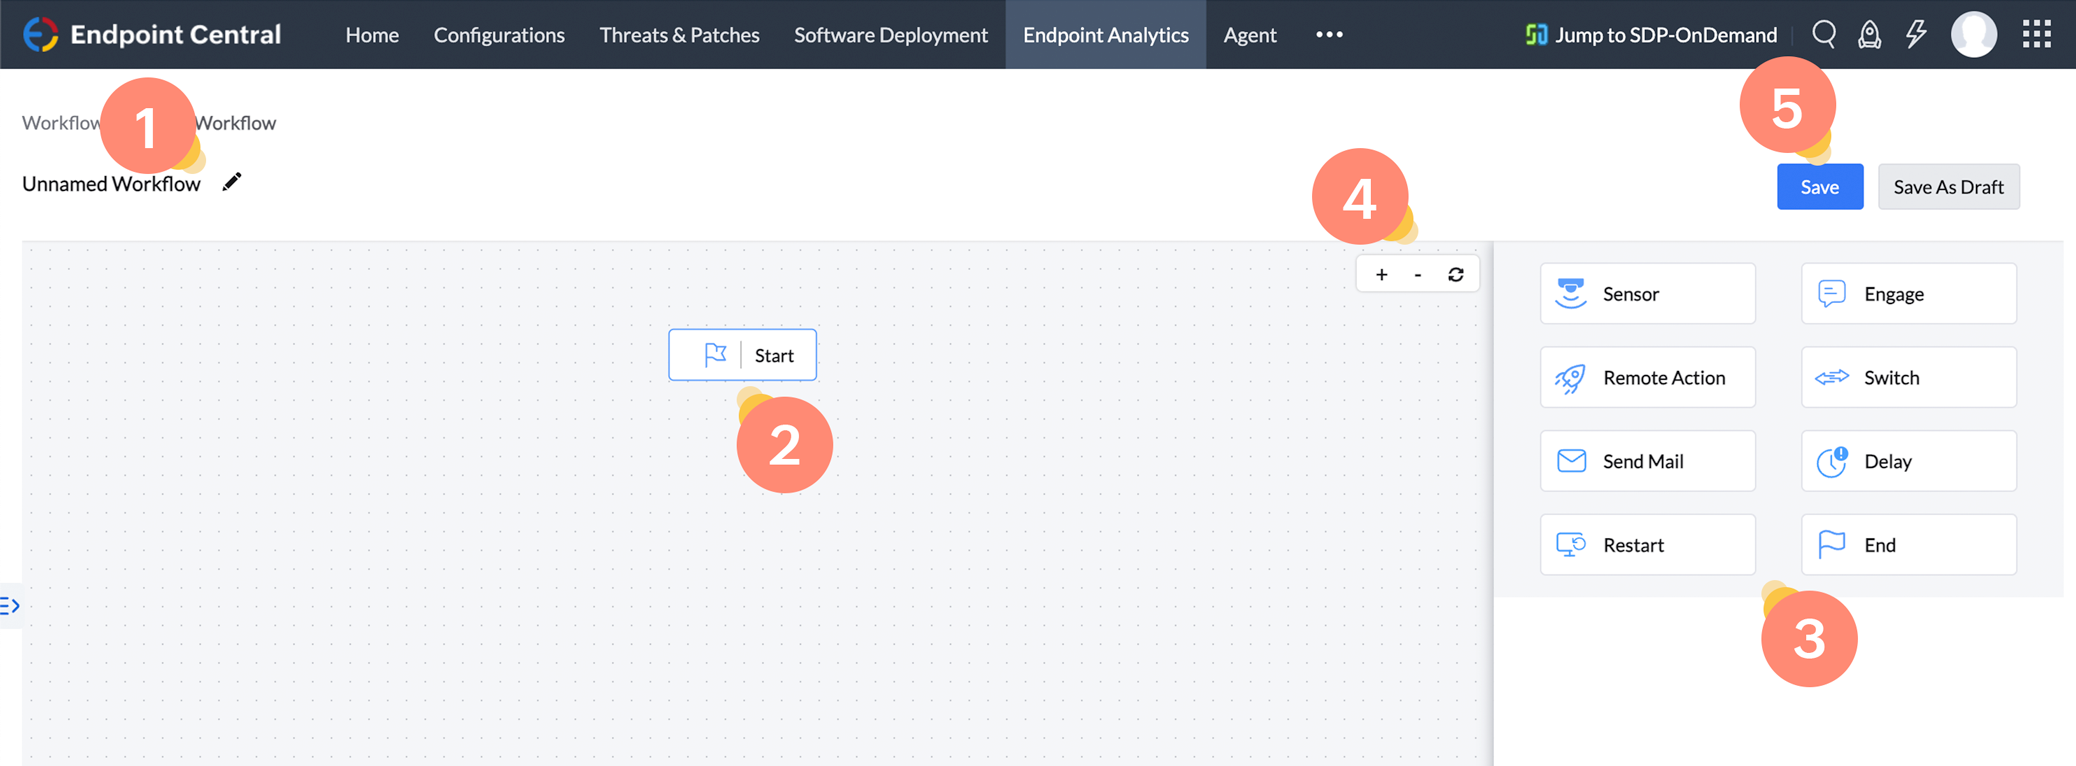
Task: Open the notifications bell icon
Action: [x=1869, y=35]
